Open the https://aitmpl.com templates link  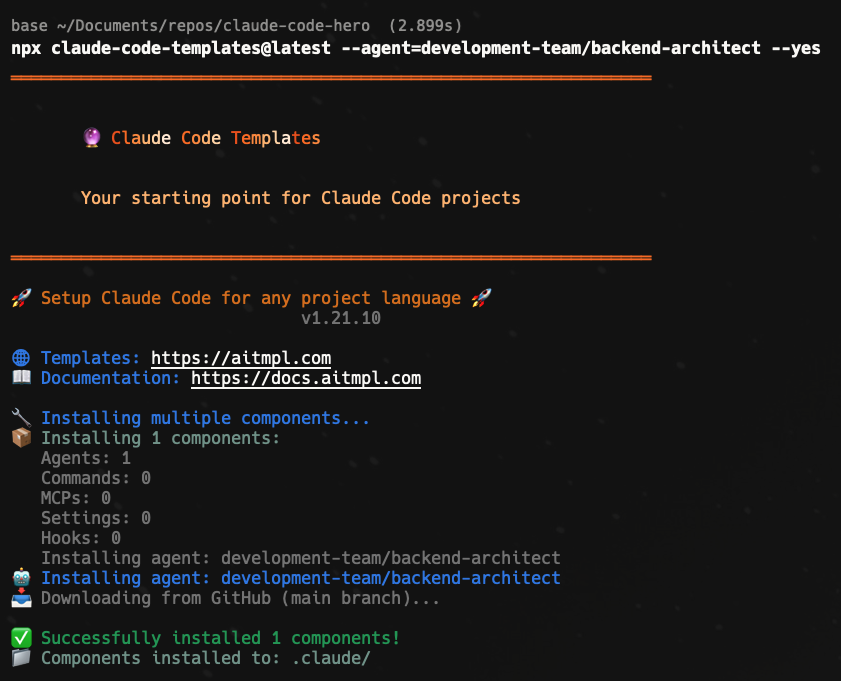[241, 358]
